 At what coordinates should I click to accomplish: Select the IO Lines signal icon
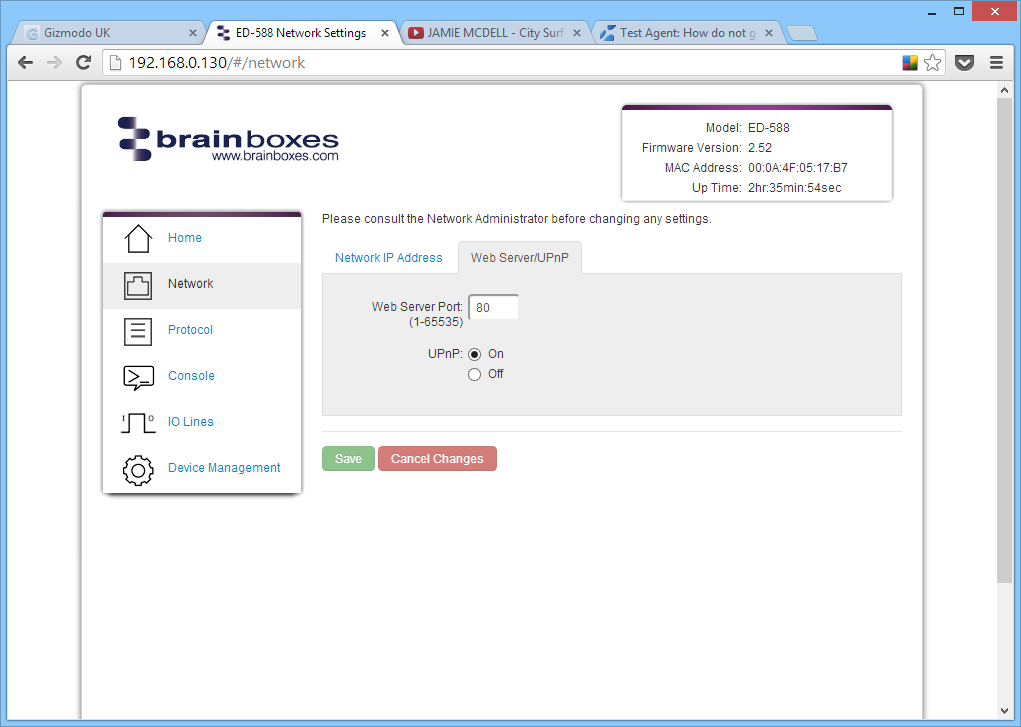click(137, 422)
